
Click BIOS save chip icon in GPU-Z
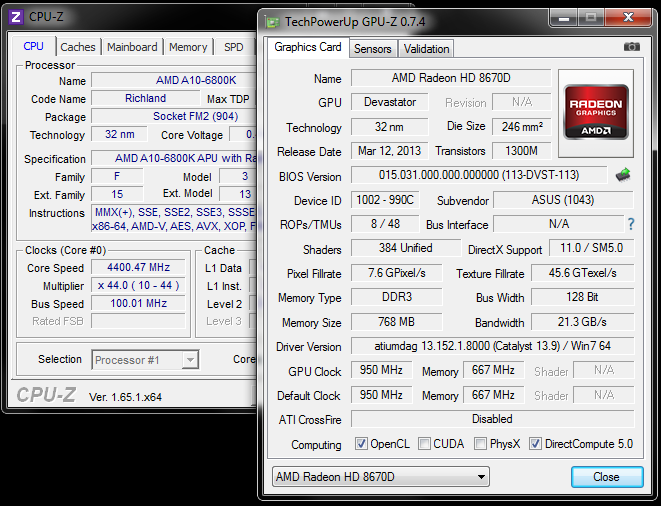[x=623, y=174]
